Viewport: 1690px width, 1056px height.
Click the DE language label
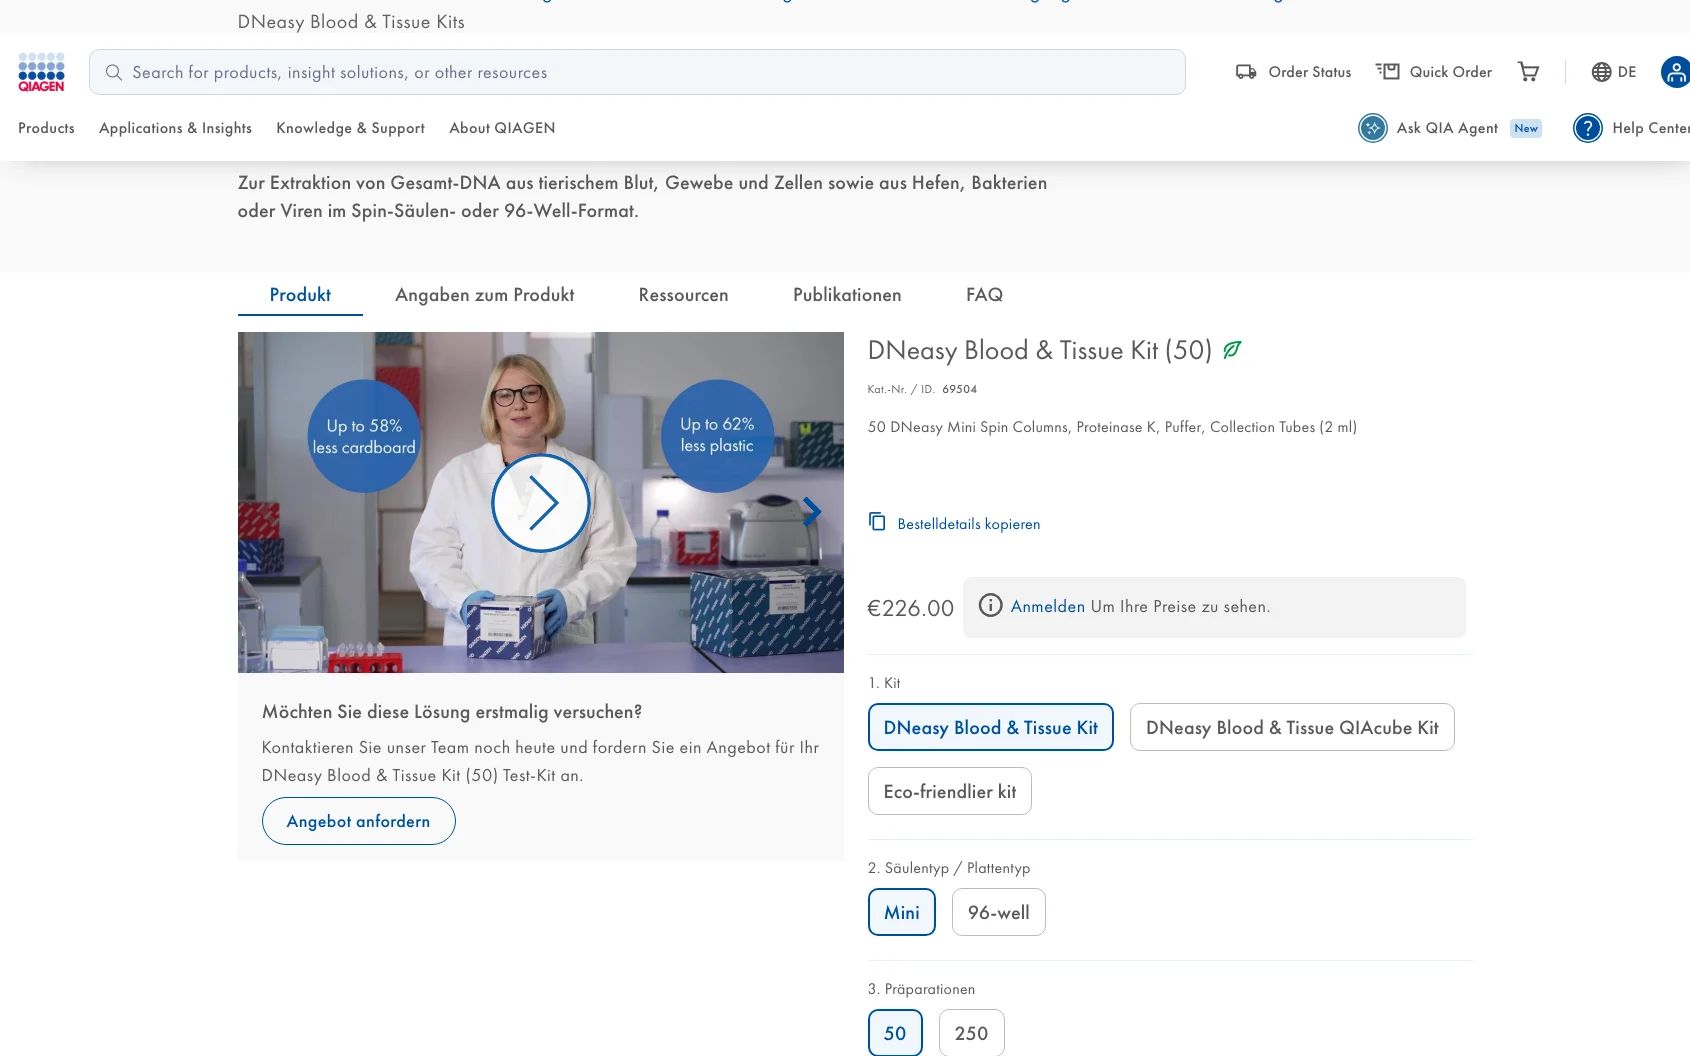pyautogui.click(x=1627, y=72)
